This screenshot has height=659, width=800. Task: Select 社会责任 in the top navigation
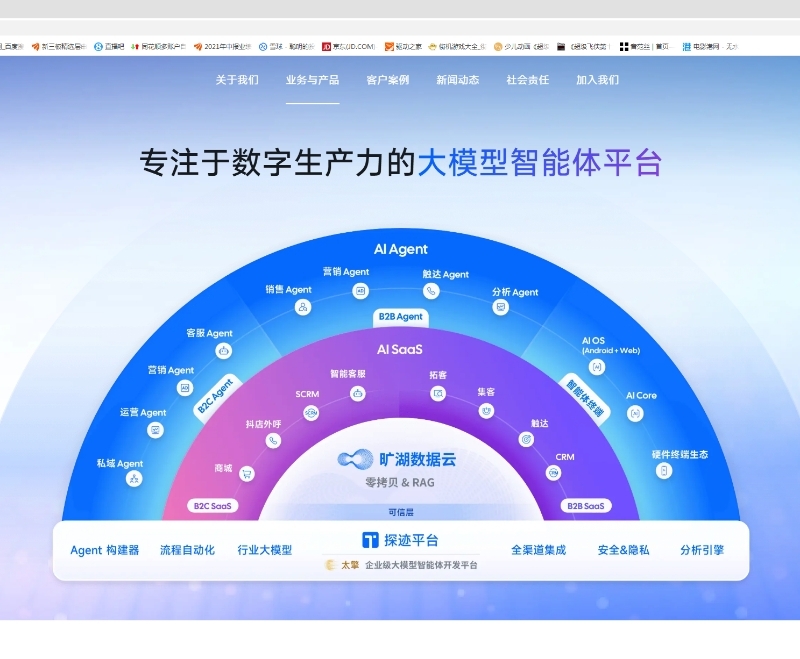coord(528,80)
